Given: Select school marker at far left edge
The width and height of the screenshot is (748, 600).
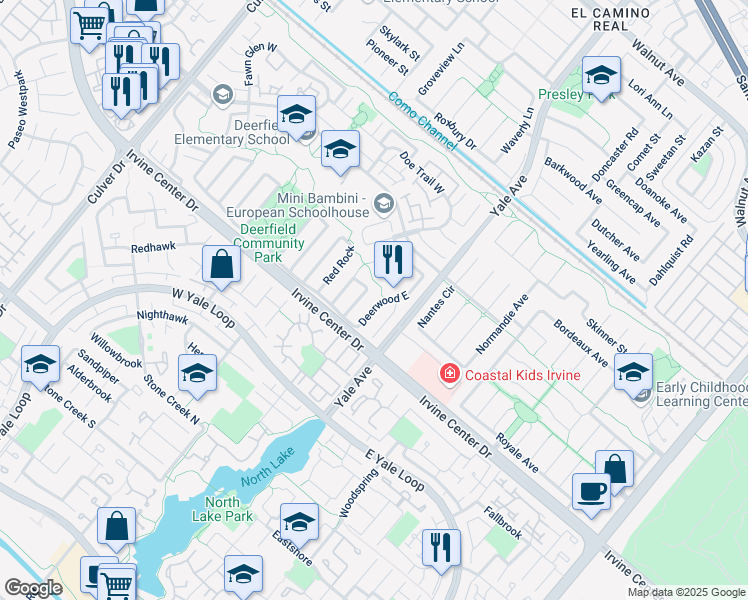Looking at the screenshot, I should (x=41, y=368).
